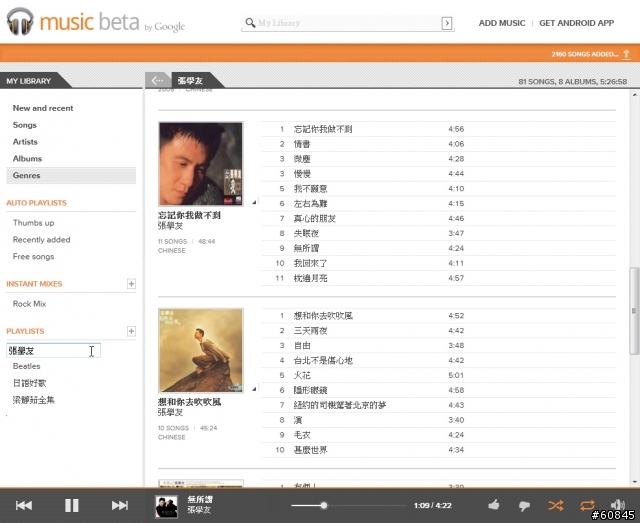Select track 5 火花
Screen dimensions: 640x523
click(438, 375)
